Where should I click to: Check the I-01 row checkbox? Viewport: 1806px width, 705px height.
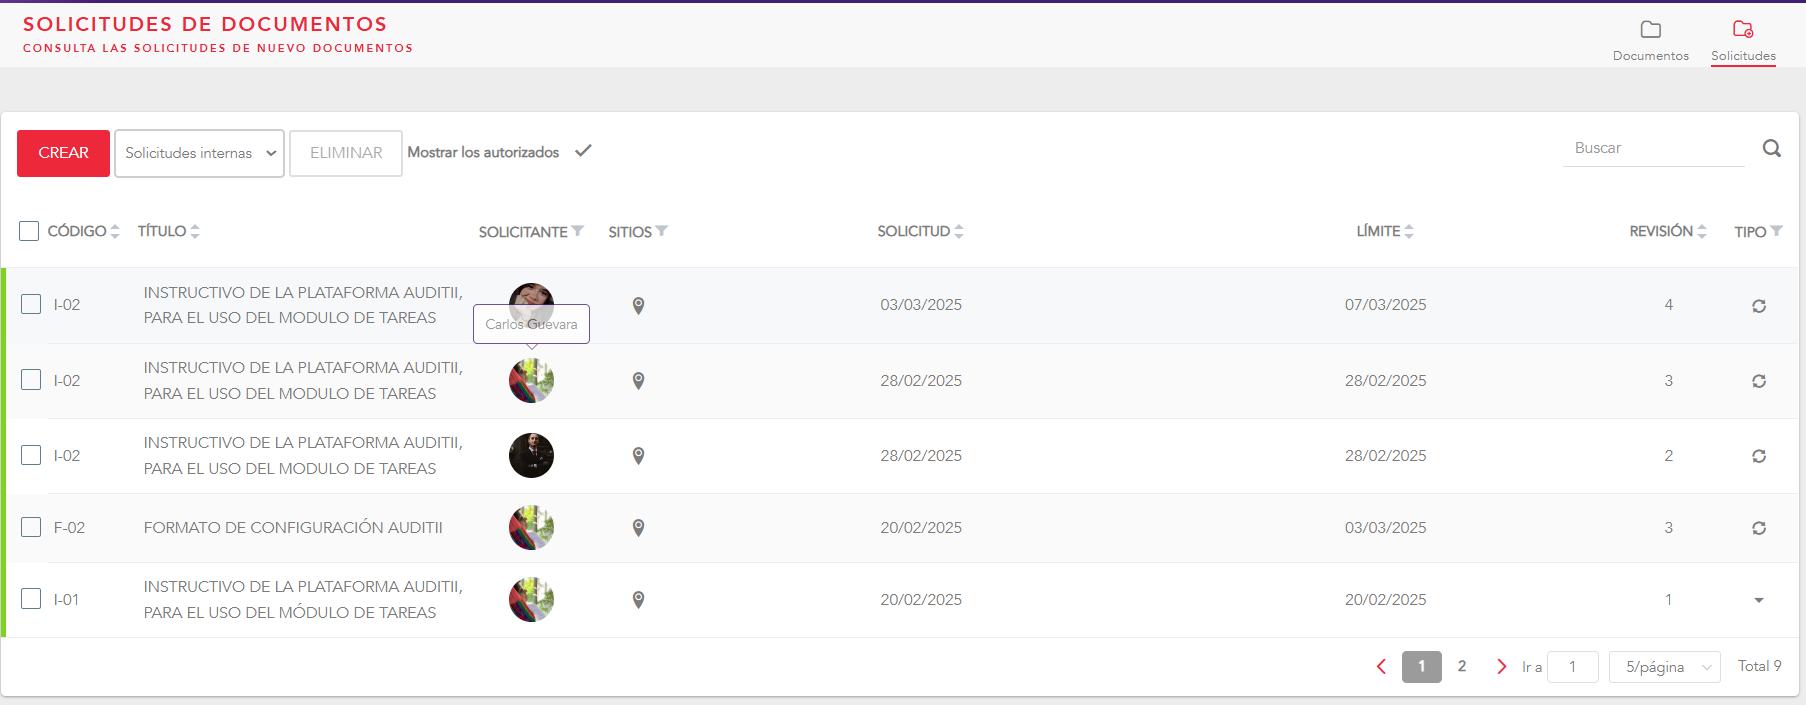click(32, 599)
